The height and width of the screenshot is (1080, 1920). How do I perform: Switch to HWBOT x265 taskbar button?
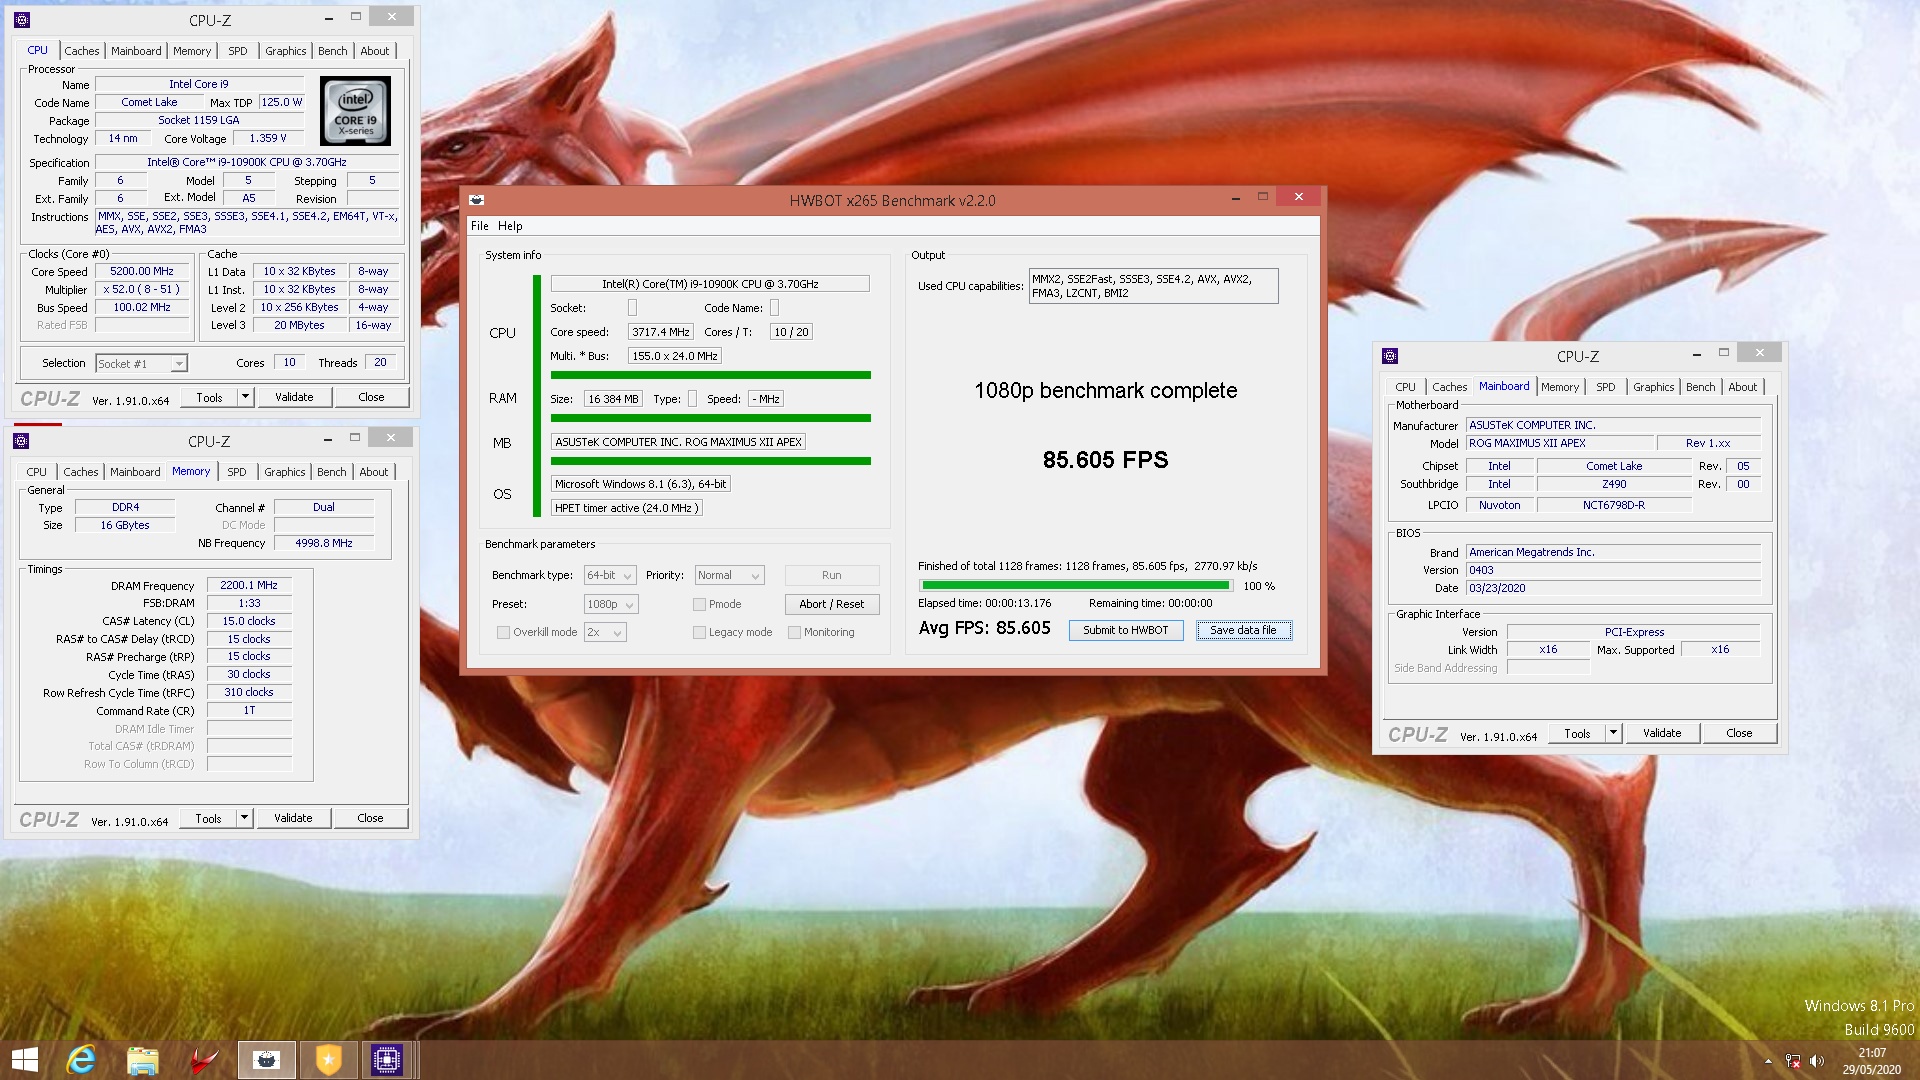tap(266, 1060)
